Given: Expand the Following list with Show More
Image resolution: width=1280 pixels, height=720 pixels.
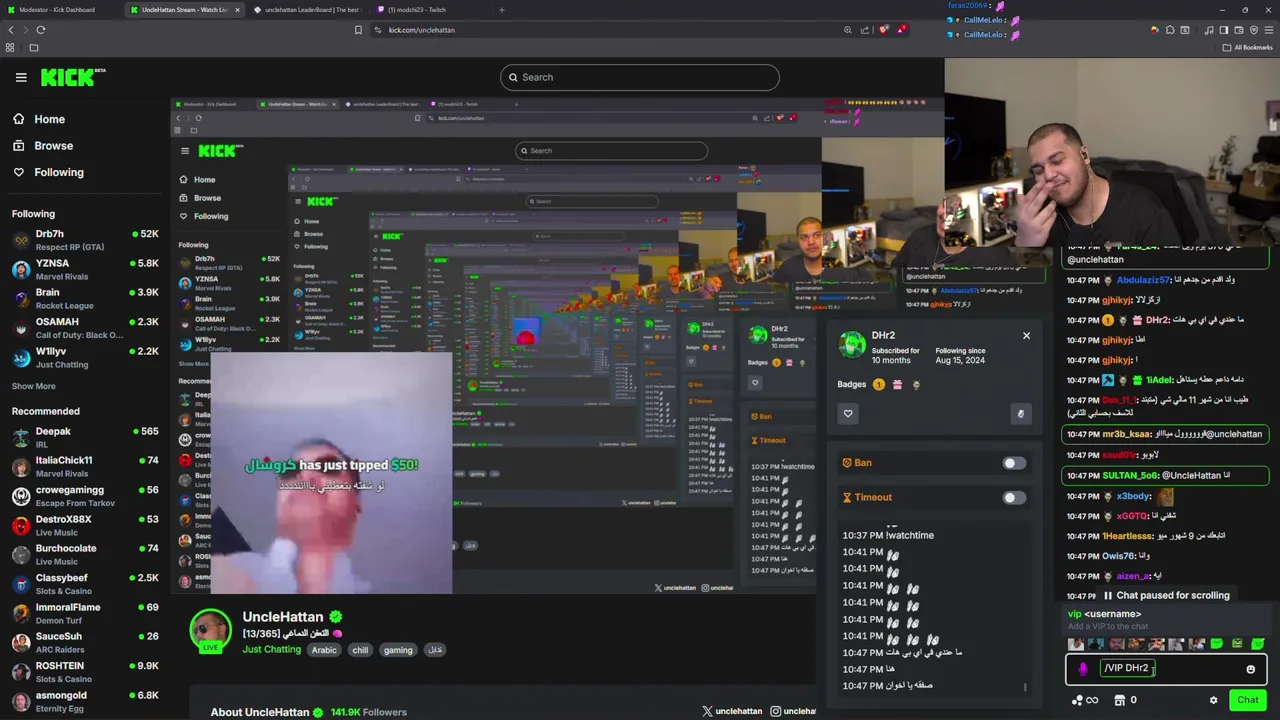Looking at the screenshot, I should 33,386.
